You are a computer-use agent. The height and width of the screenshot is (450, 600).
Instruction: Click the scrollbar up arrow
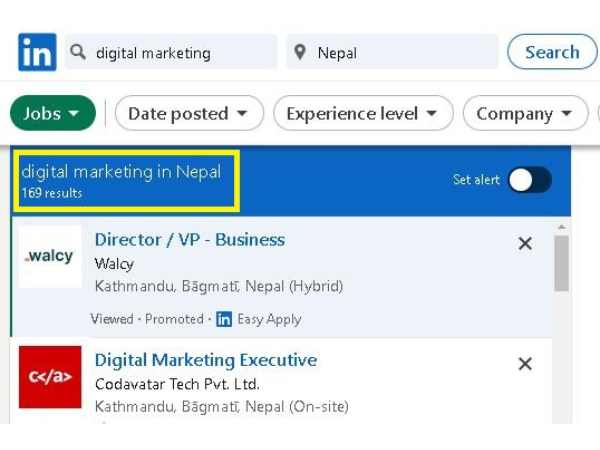pyautogui.click(x=561, y=227)
